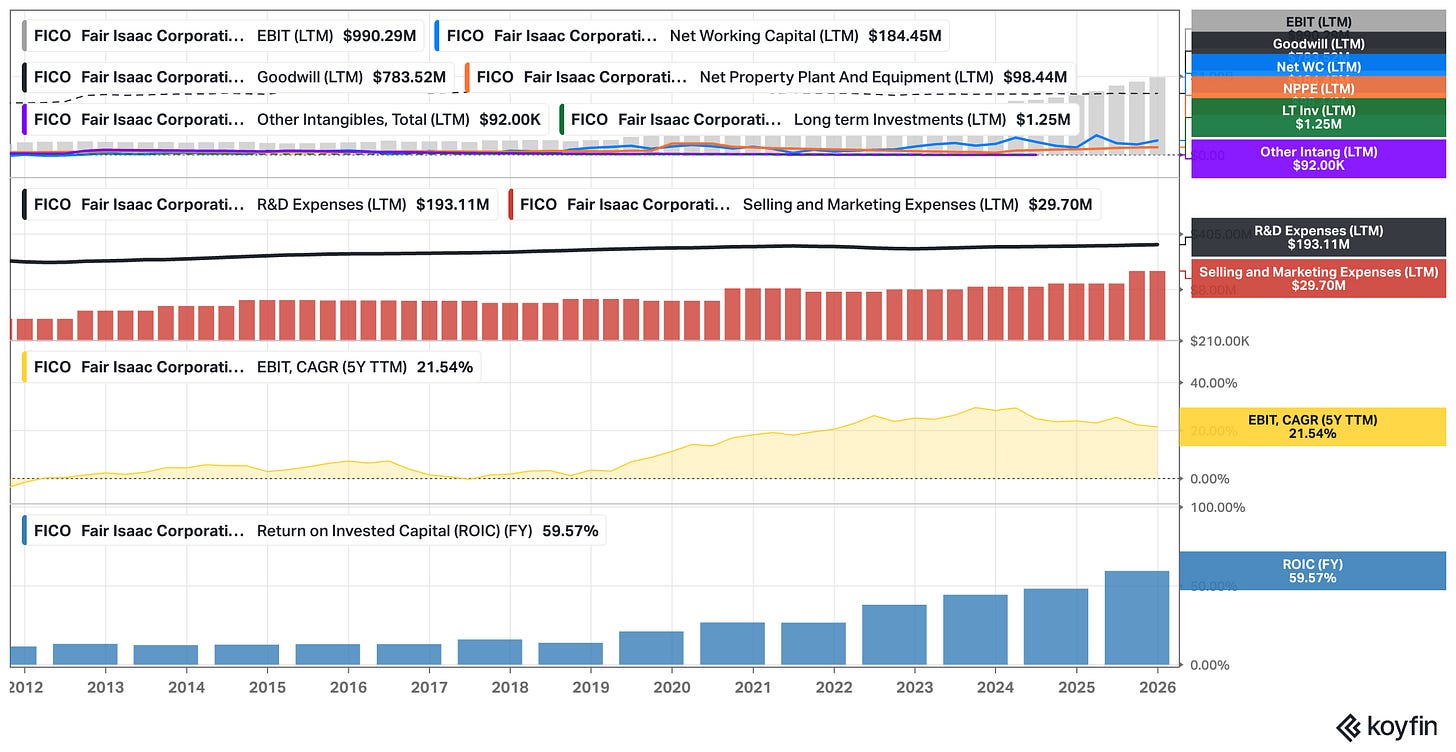Click the tallest ROIC bar at the far right
Viewport: 1456px width, 752px height.
[x=1137, y=618]
